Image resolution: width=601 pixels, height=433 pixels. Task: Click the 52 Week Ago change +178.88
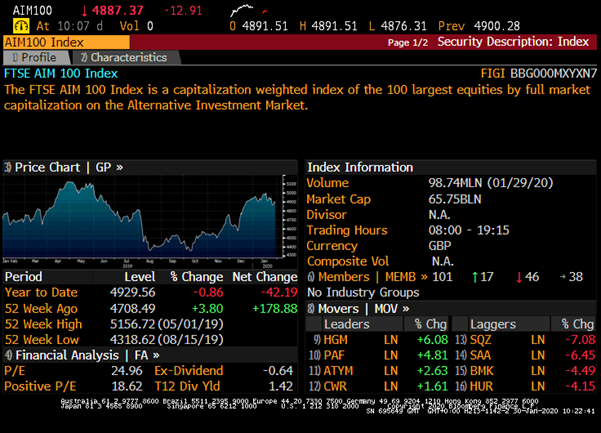click(275, 308)
